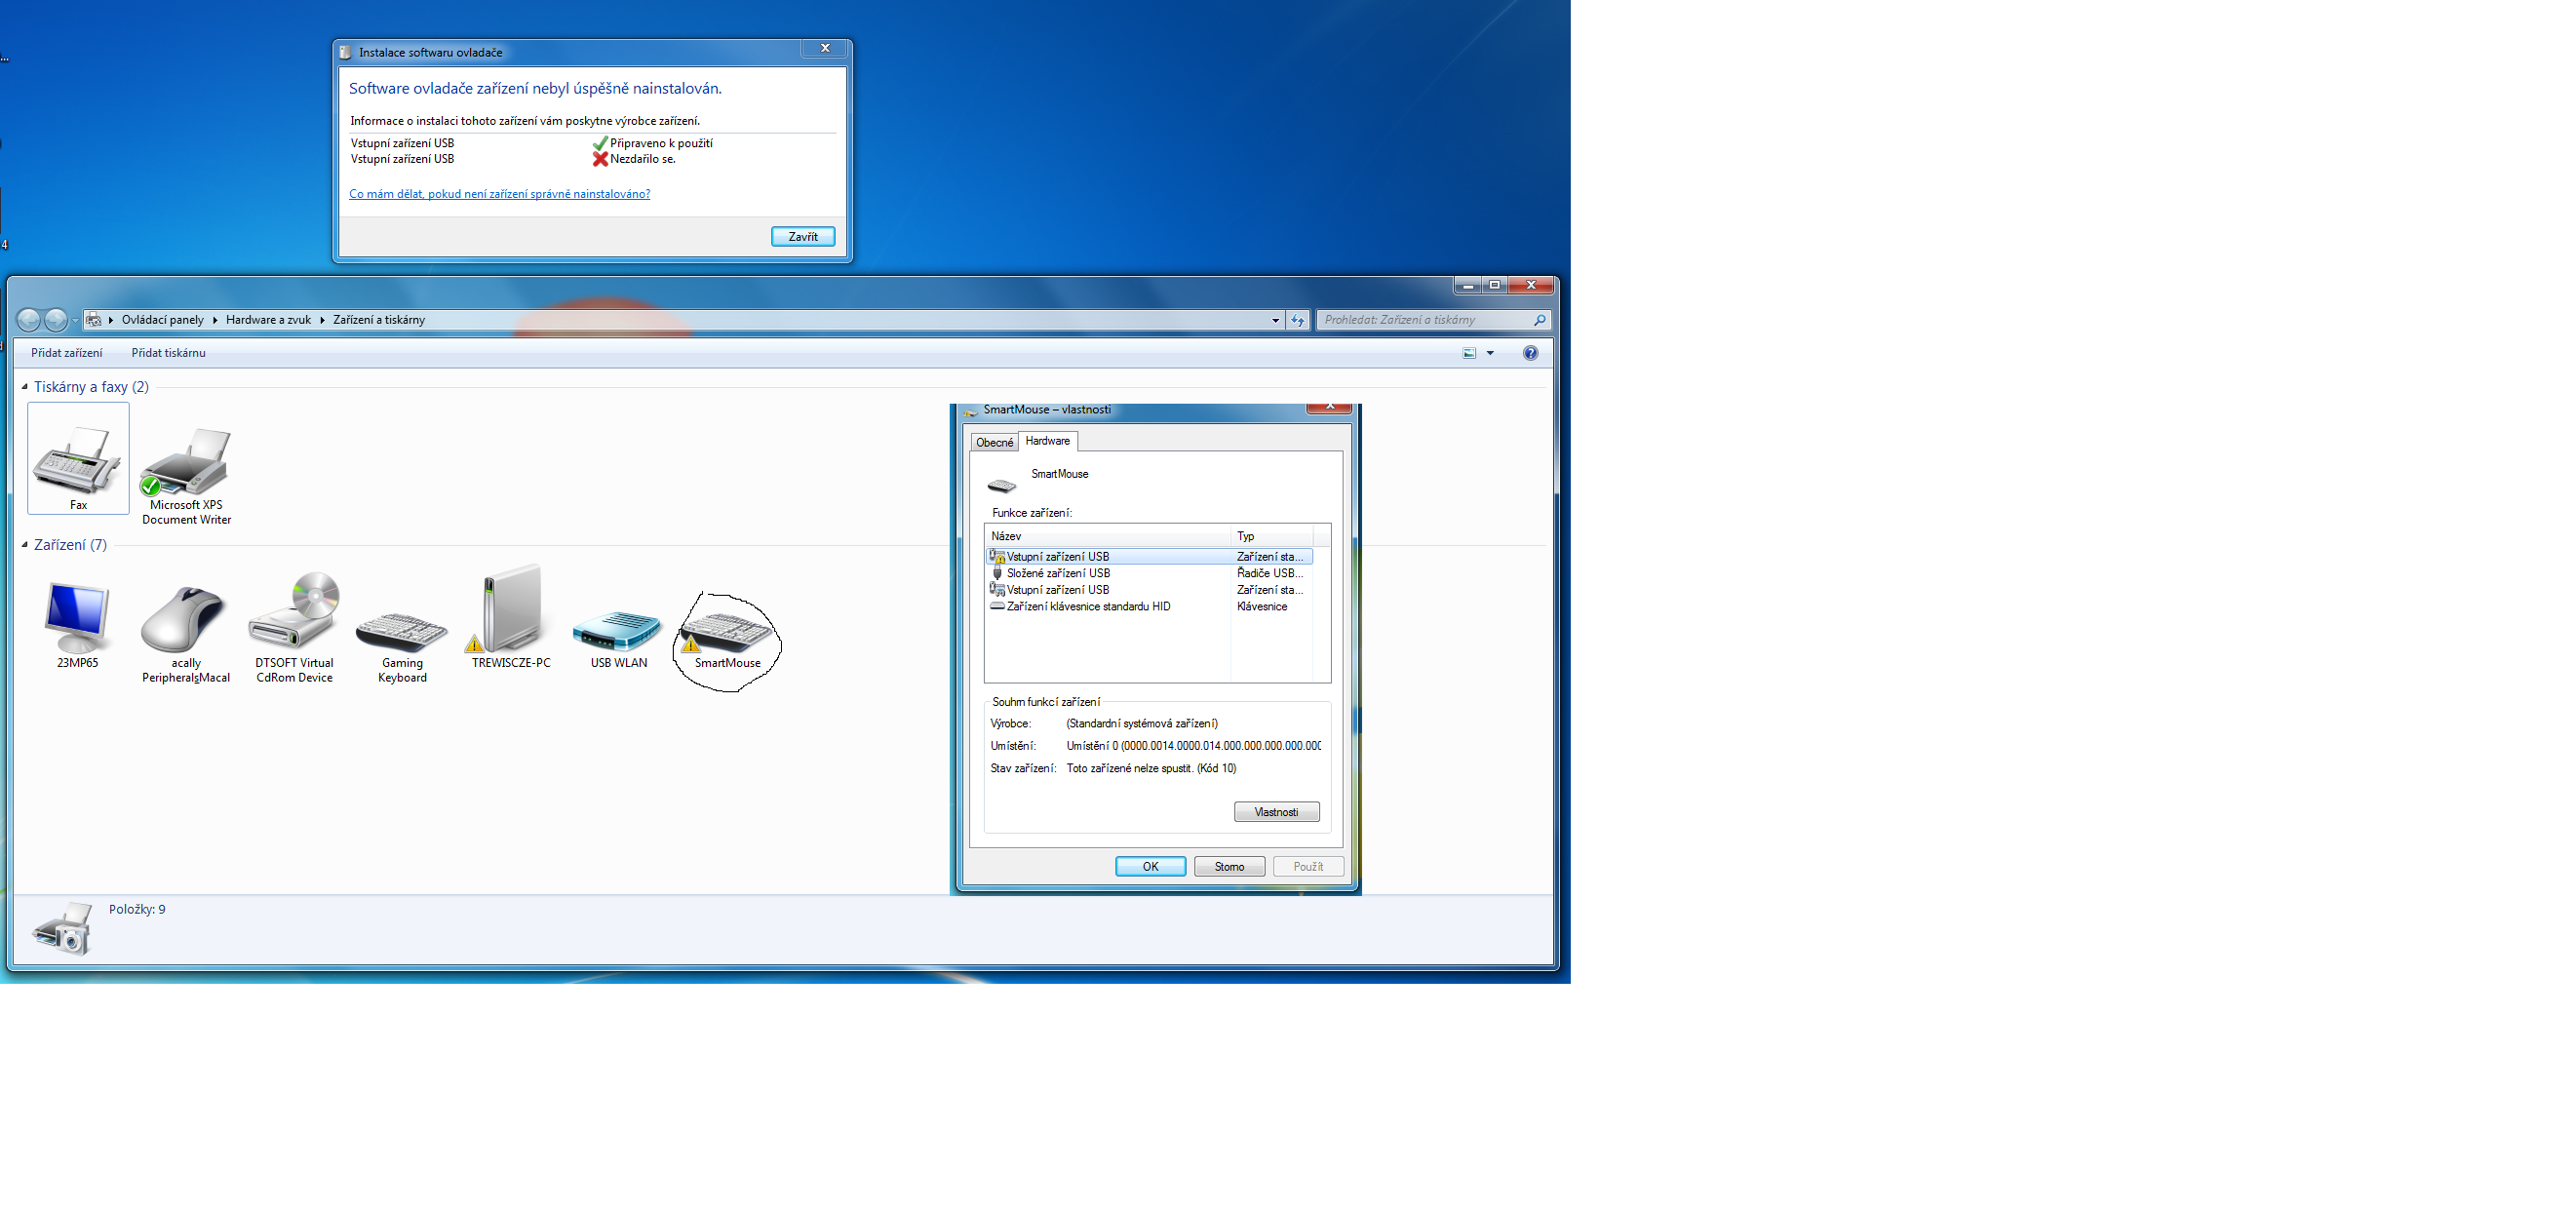Open the installation troubleshooting help link

click(499, 194)
